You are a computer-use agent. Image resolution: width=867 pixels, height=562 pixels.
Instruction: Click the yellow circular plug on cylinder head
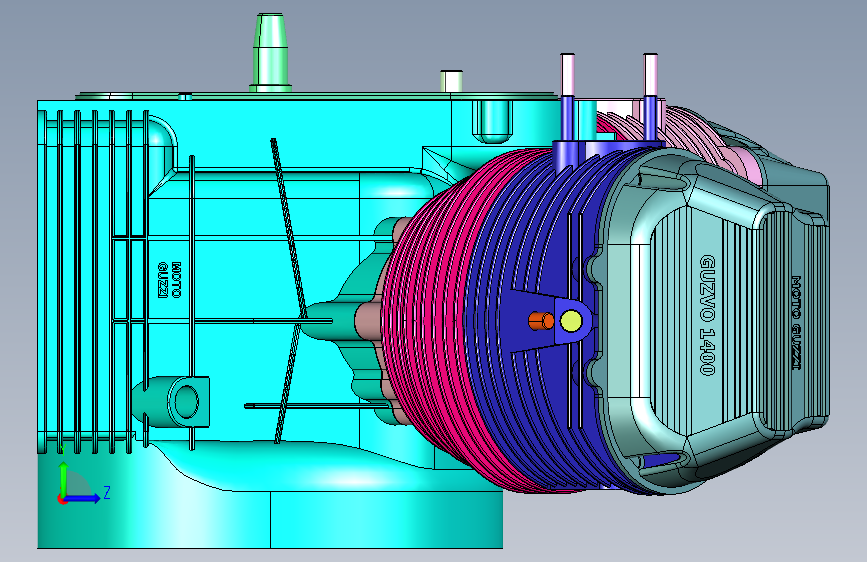[571, 321]
